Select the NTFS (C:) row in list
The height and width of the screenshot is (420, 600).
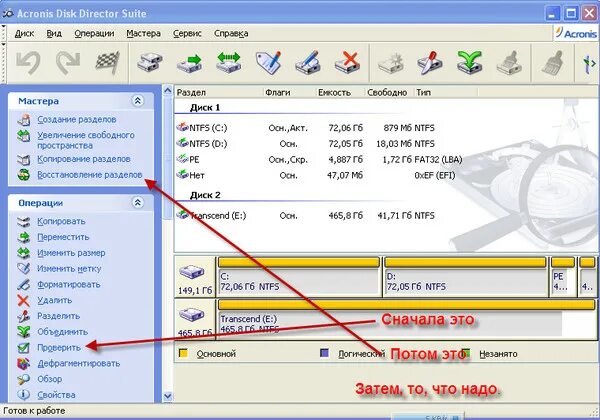pyautogui.click(x=320, y=128)
